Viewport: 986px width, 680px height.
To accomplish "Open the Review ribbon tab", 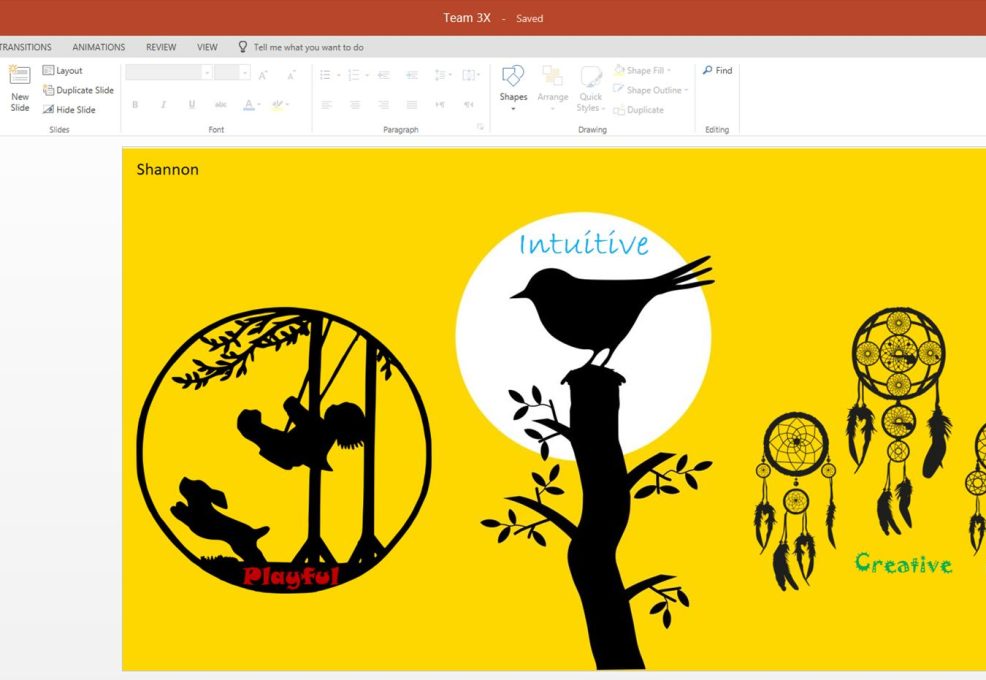I will point(160,46).
